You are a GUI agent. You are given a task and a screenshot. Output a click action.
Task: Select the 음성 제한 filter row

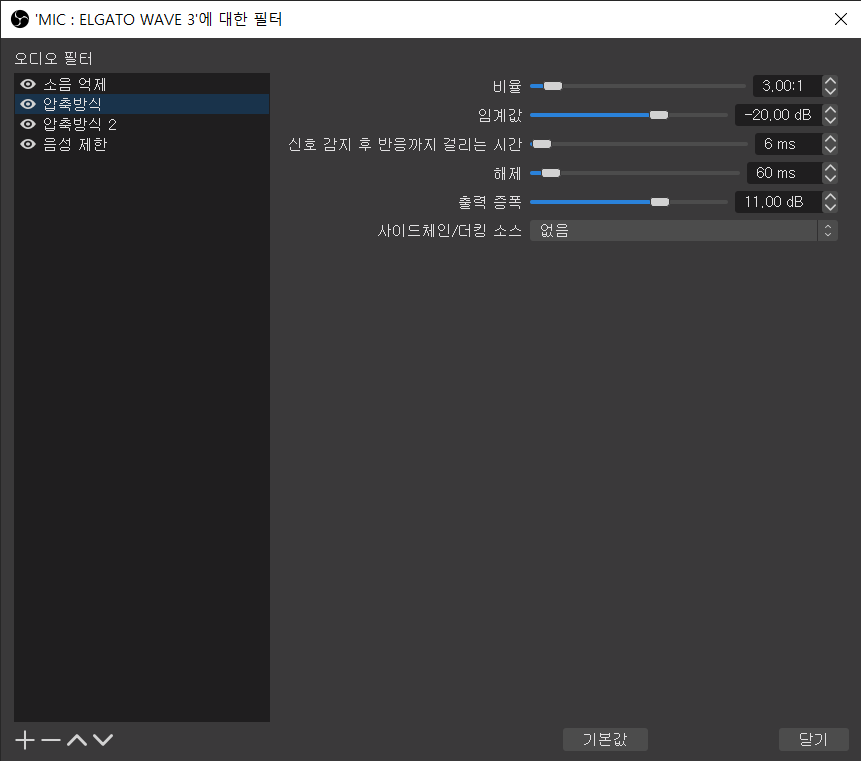[x=142, y=144]
